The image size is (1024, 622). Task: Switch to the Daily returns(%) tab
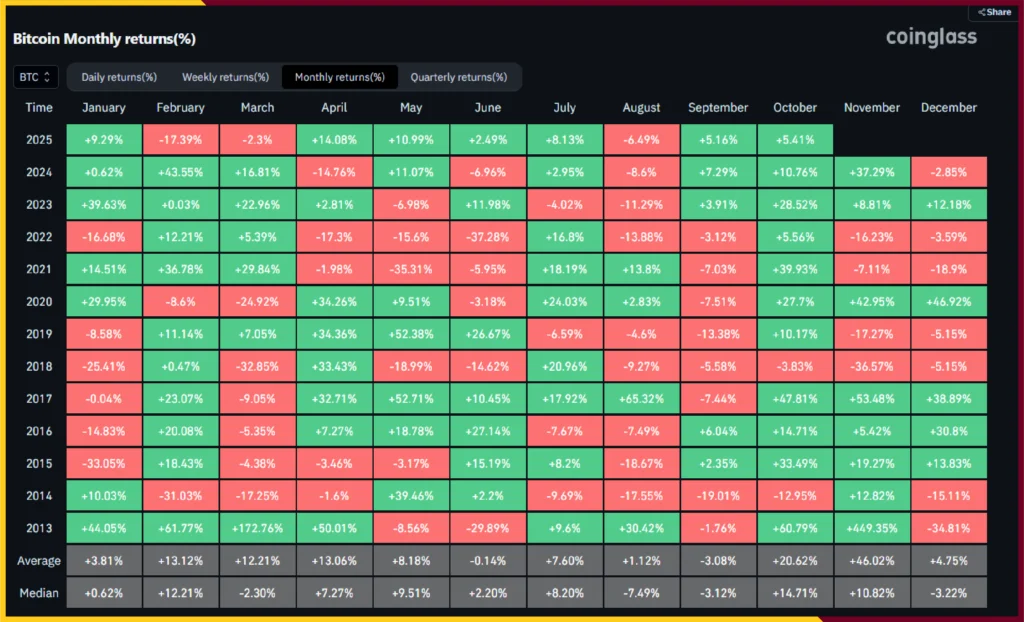[119, 77]
